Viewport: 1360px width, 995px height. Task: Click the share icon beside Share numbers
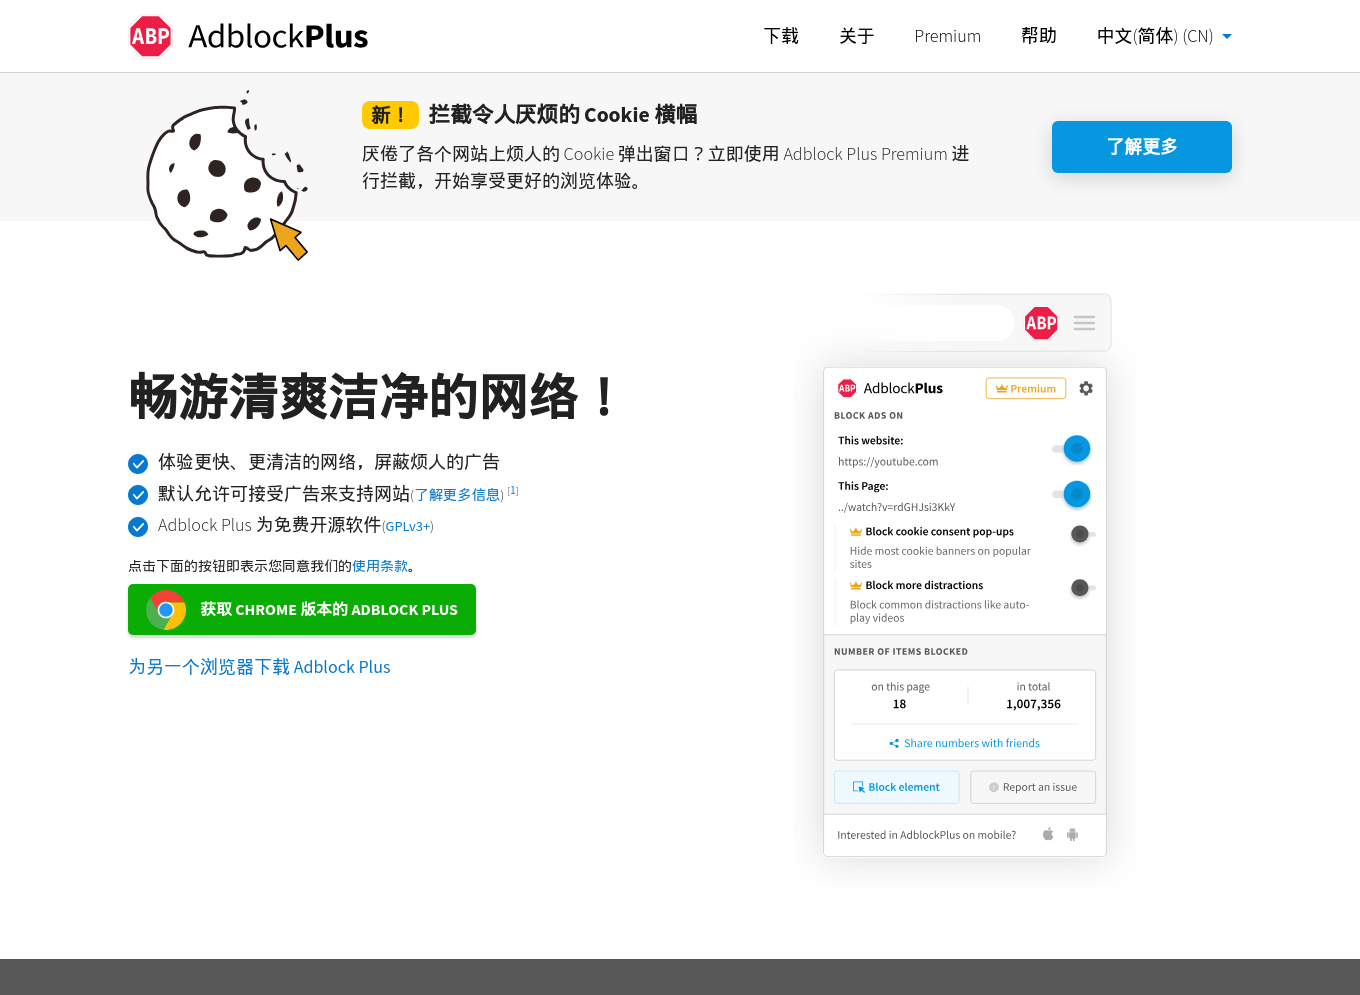894,743
